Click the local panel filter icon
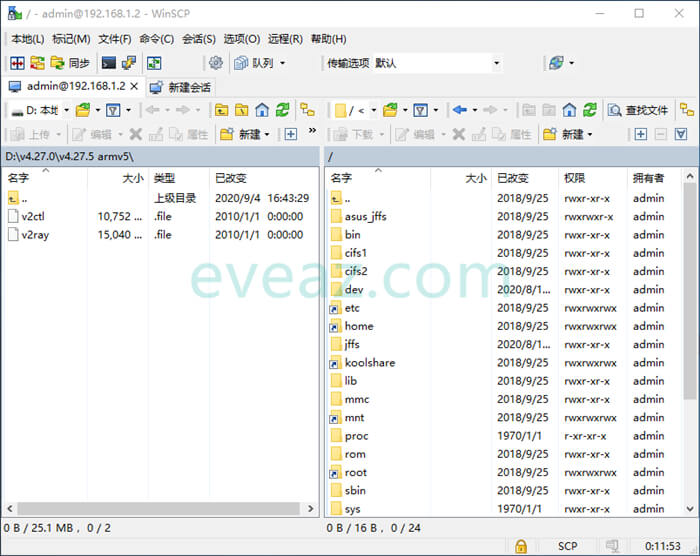Viewport: 700px width, 556px height. [x=113, y=110]
